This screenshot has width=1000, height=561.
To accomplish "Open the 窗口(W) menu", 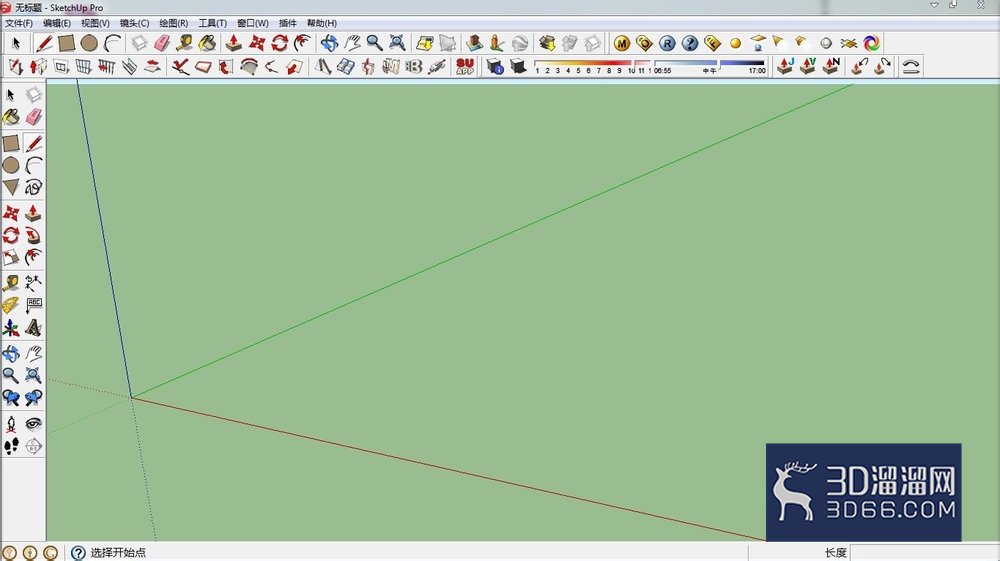I will coord(253,23).
